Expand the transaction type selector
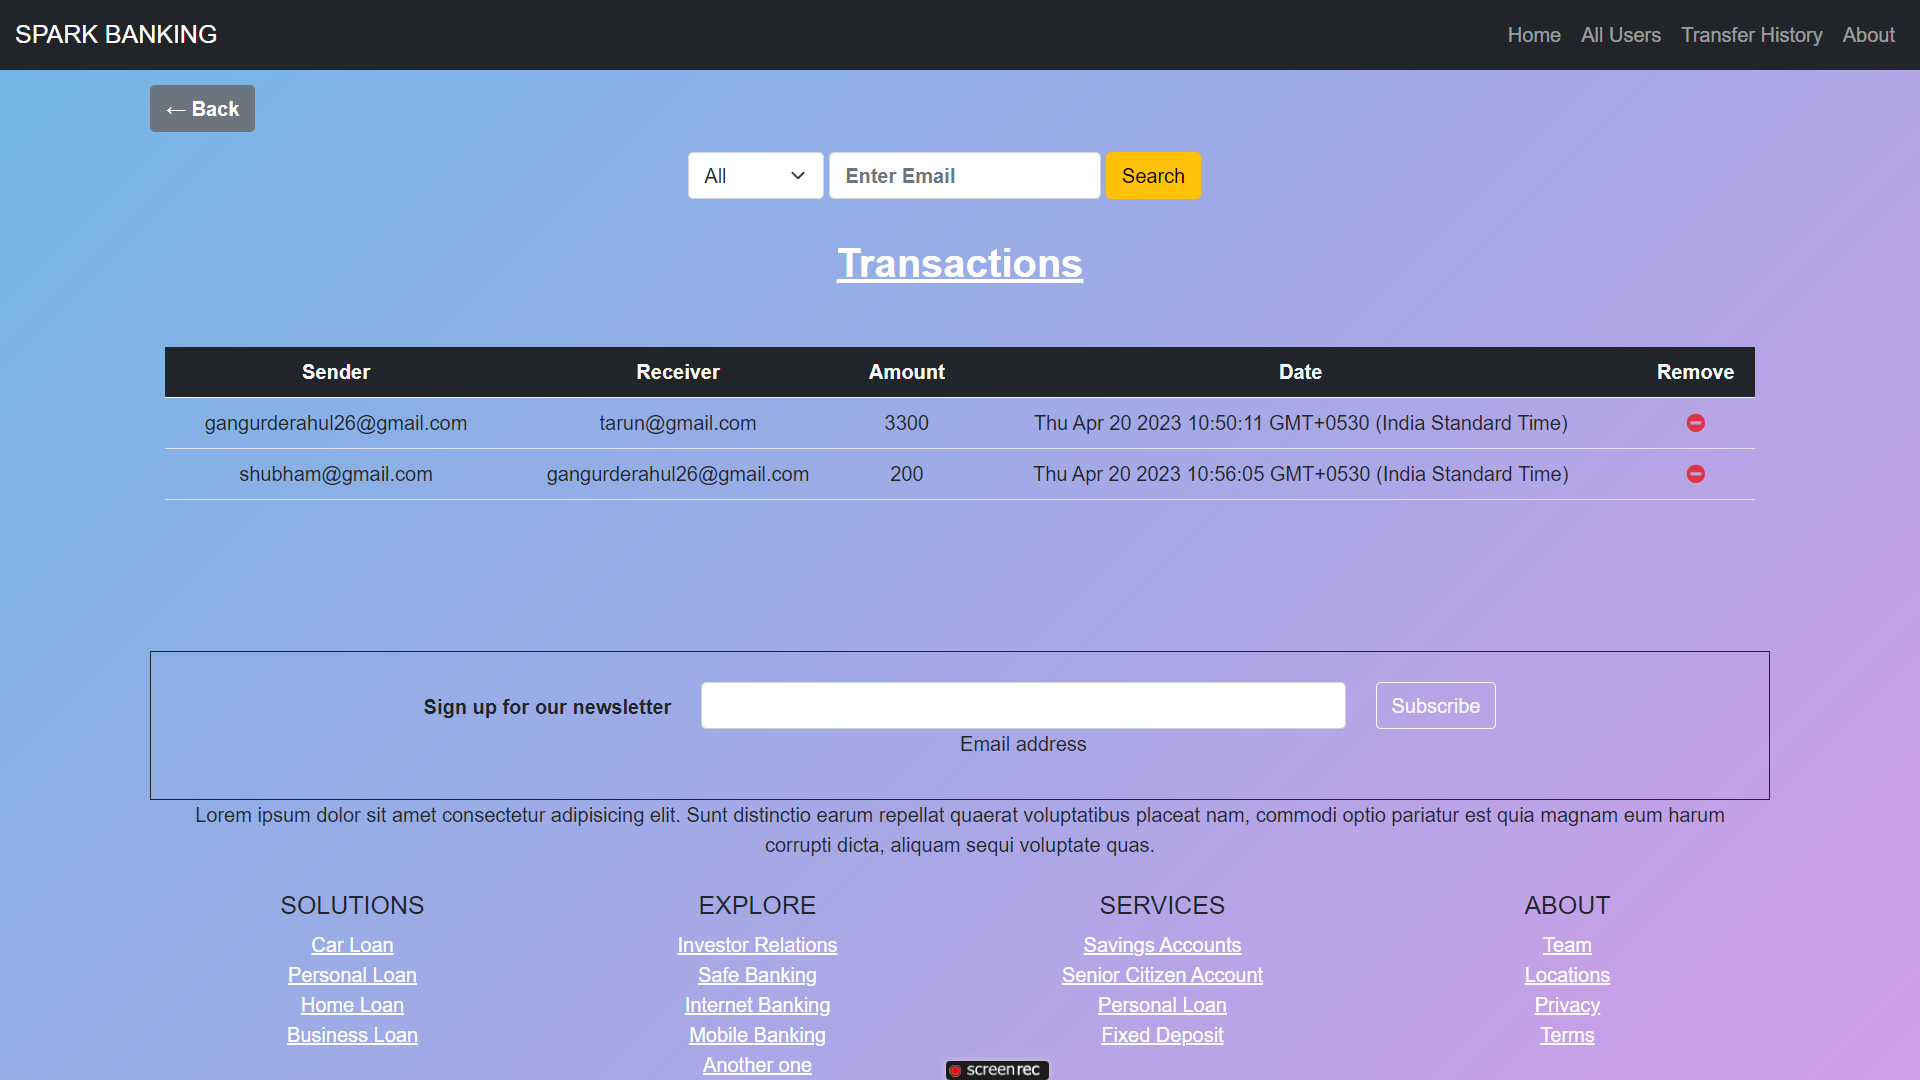 [755, 175]
